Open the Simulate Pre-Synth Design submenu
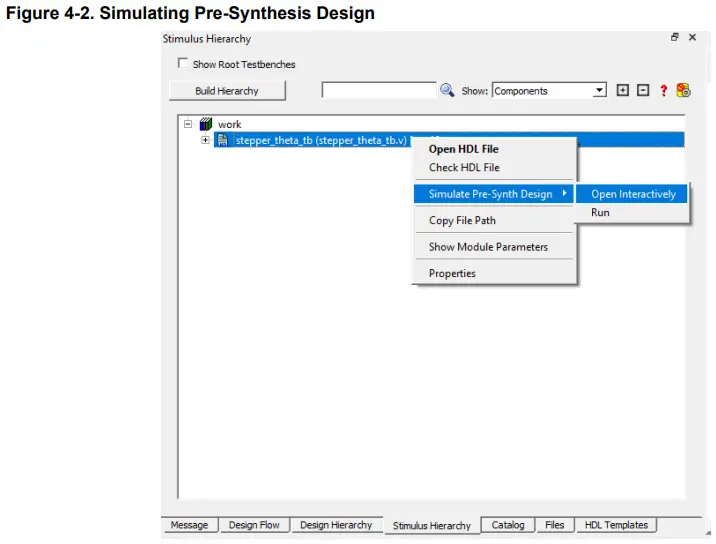The height and width of the screenshot is (544, 716). 494,194
